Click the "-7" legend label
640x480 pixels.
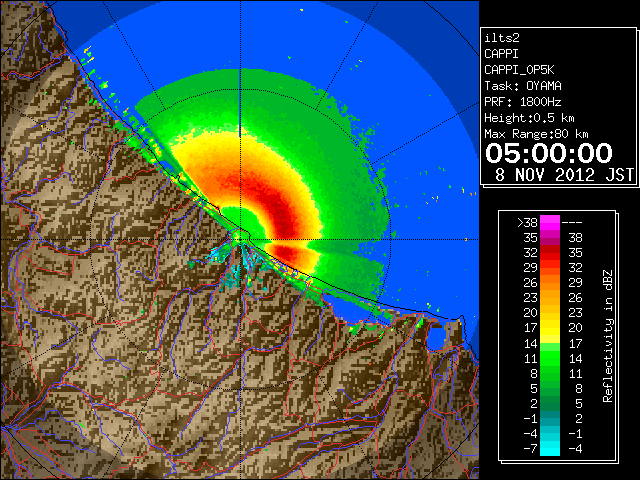[x=530, y=449]
